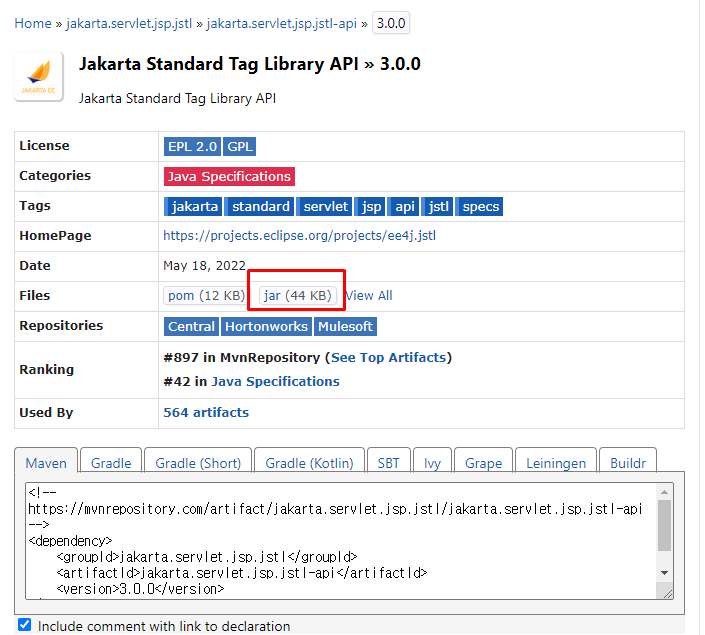Select the servlet tag
Screen dimensions: 705x635
pyautogui.click(x=325, y=206)
